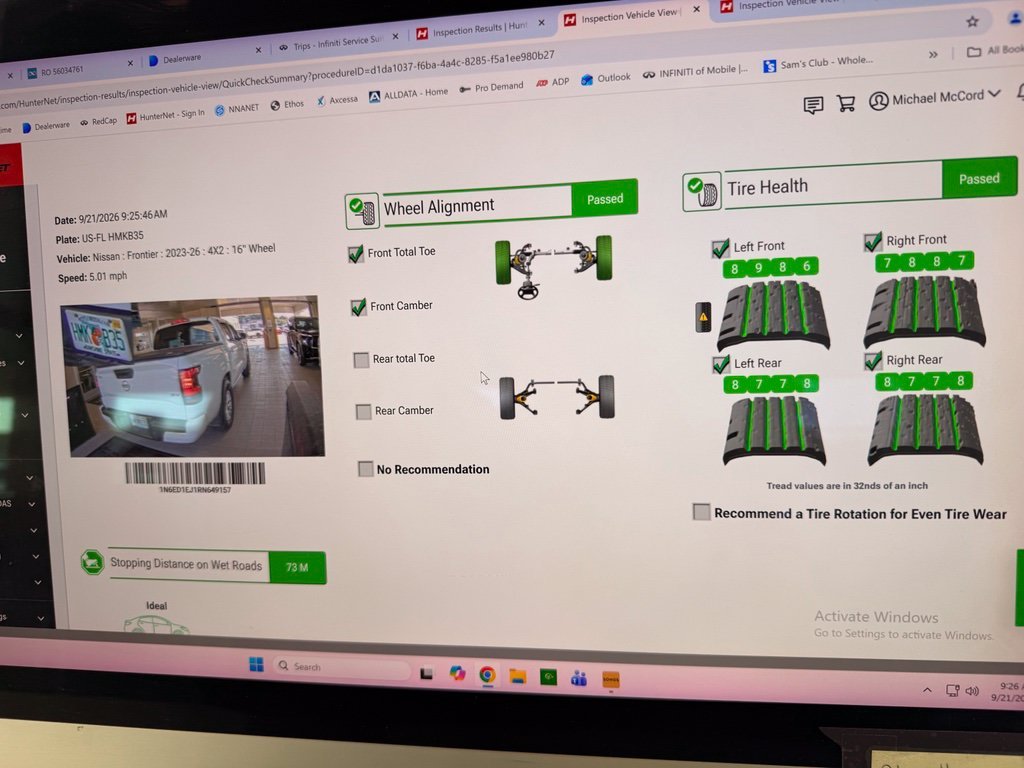Open File Explorer from the taskbar
Screen dimensions: 1024x768
coord(518,676)
